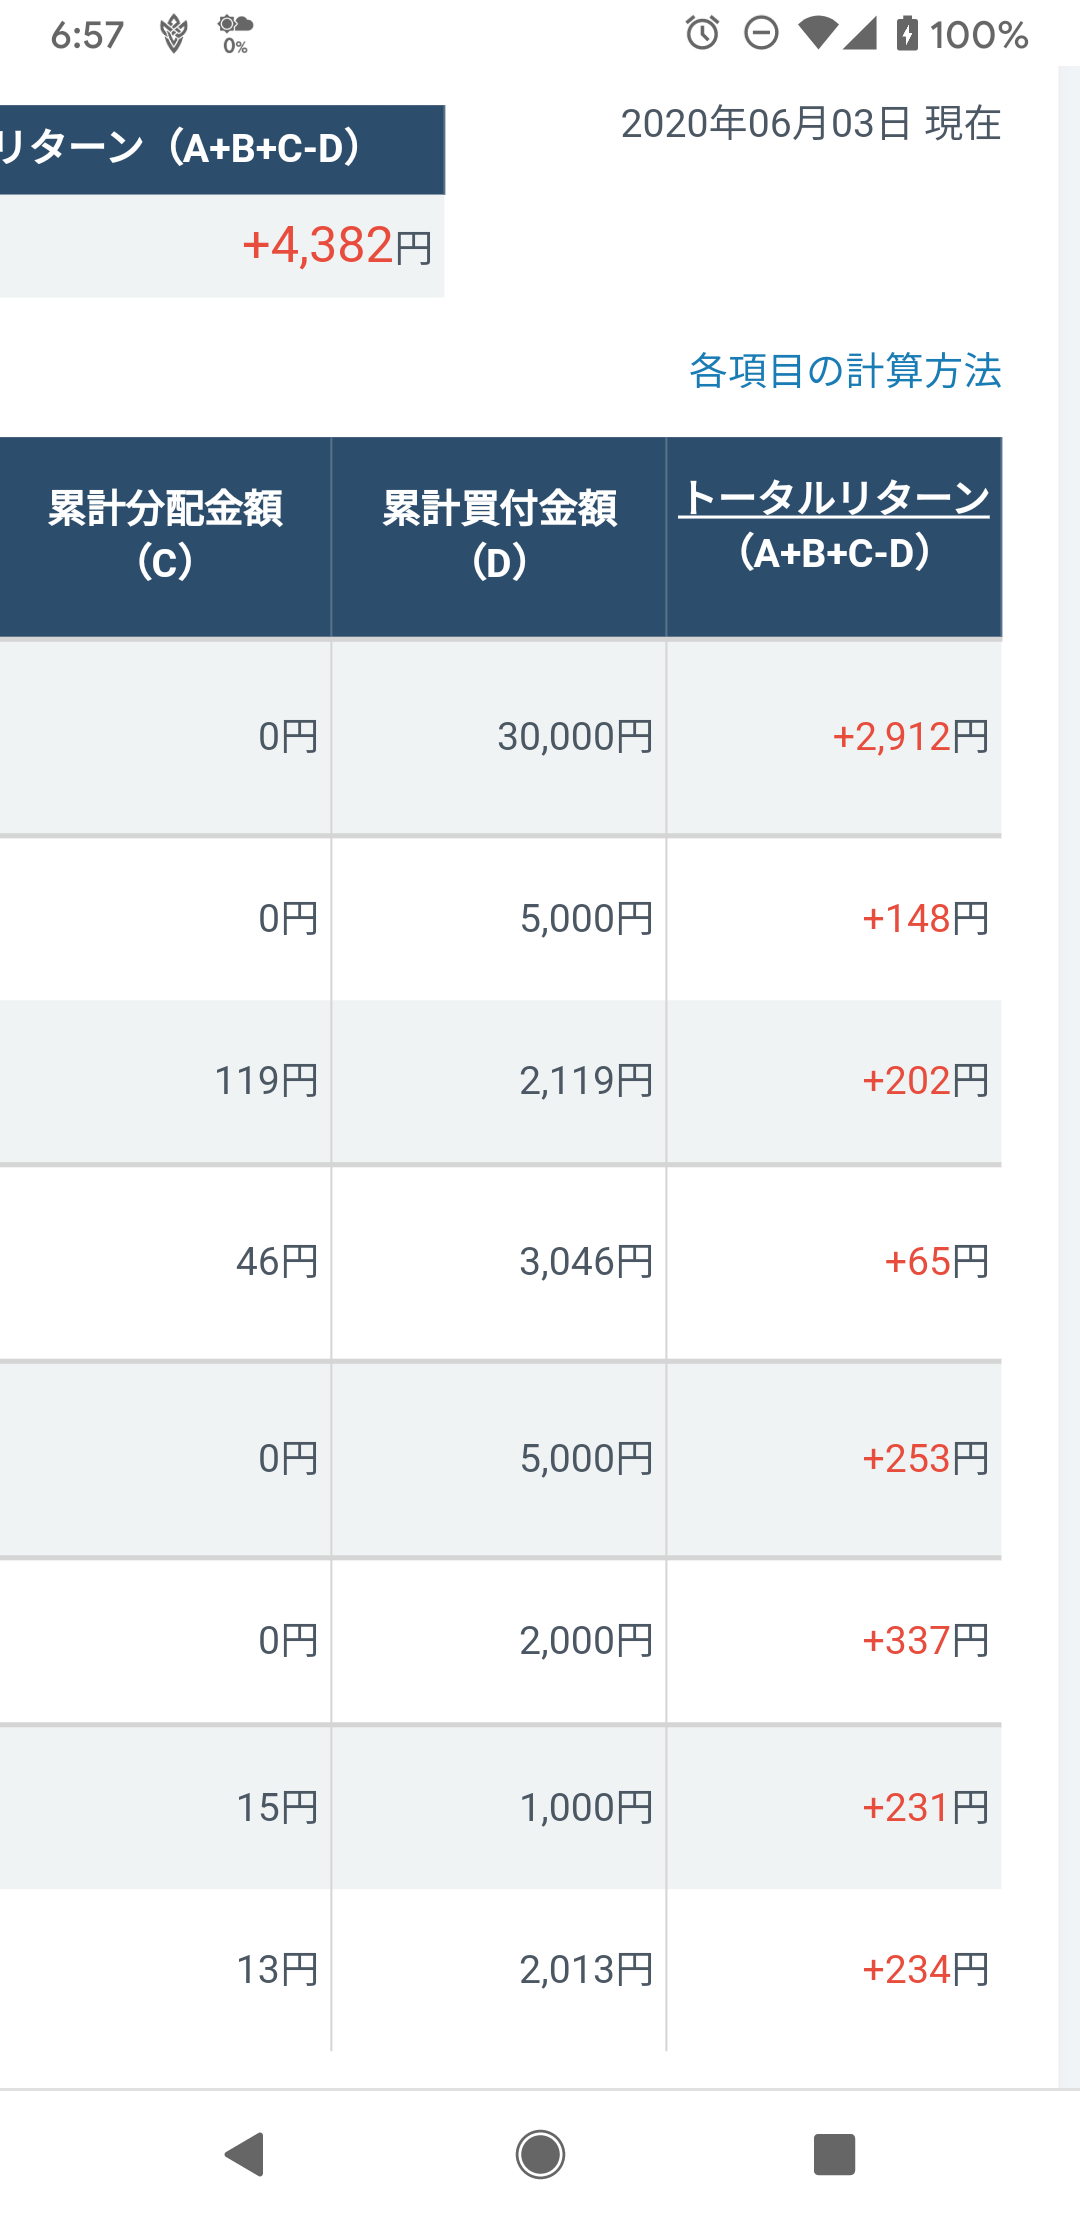This screenshot has height=2220, width=1080.
Task: Tap the weather 0% notification icon
Action: click(236, 34)
